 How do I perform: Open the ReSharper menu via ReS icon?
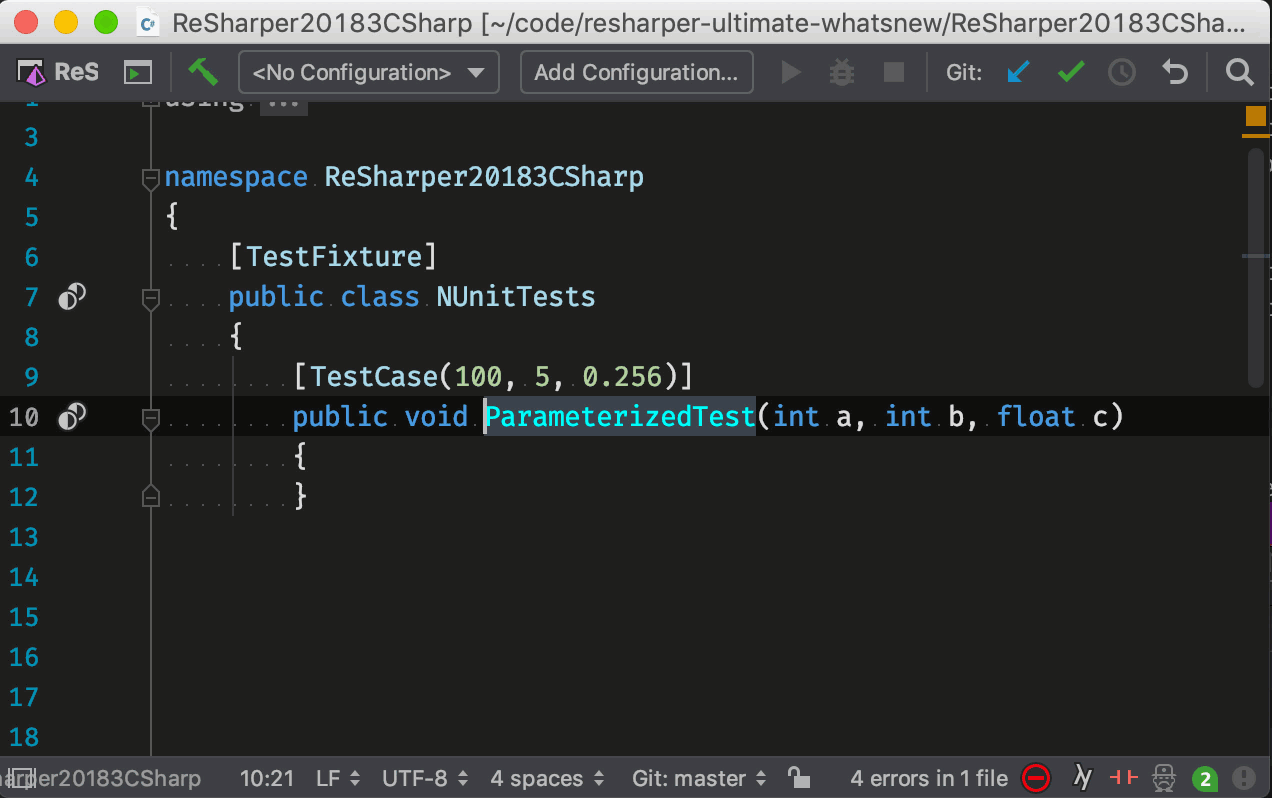point(38,71)
